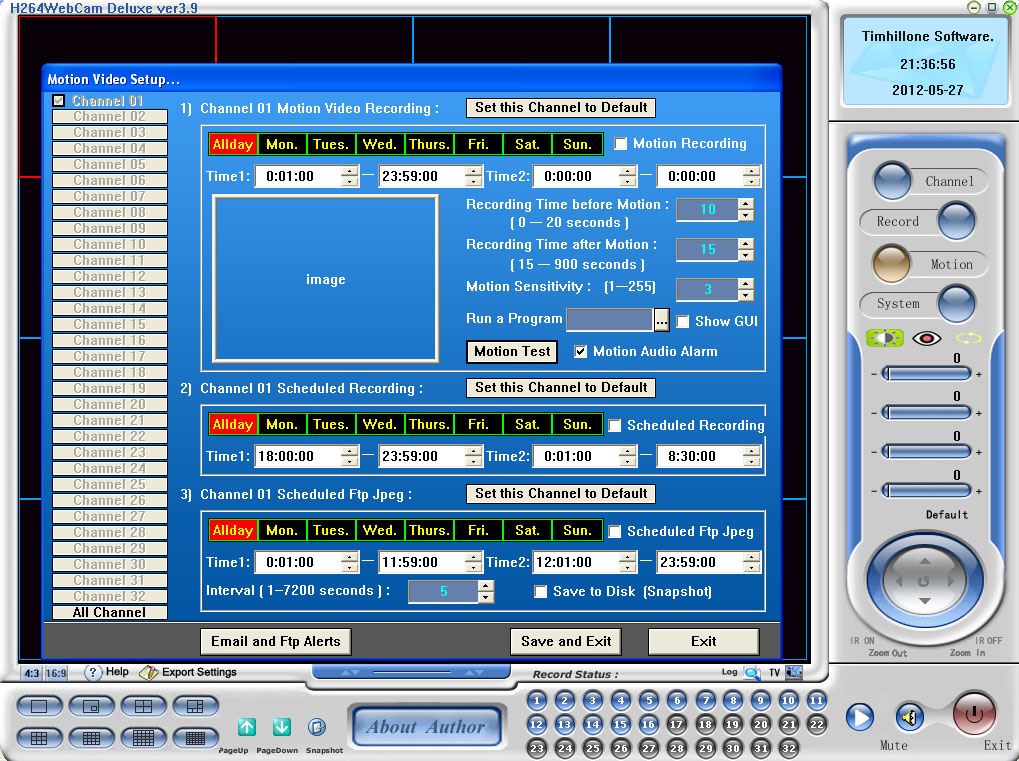Screen dimensions: 1019x761
Task: Increase Motion Sensitivity with the up arrow
Action: click(x=745, y=283)
